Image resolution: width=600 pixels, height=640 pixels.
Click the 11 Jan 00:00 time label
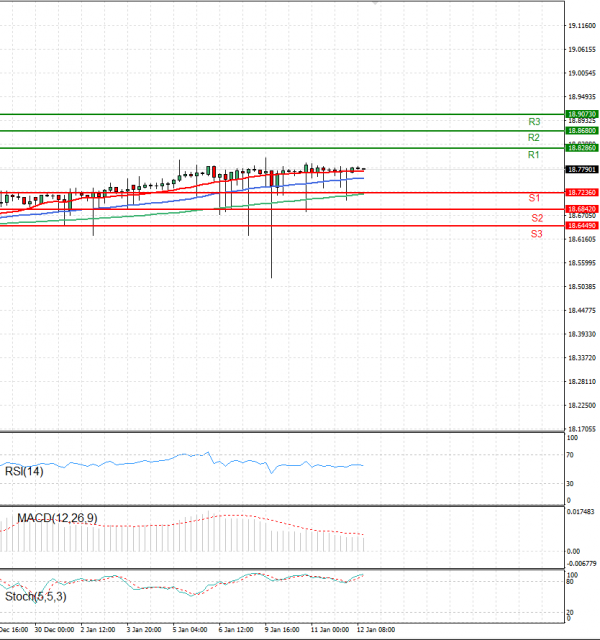[330, 630]
